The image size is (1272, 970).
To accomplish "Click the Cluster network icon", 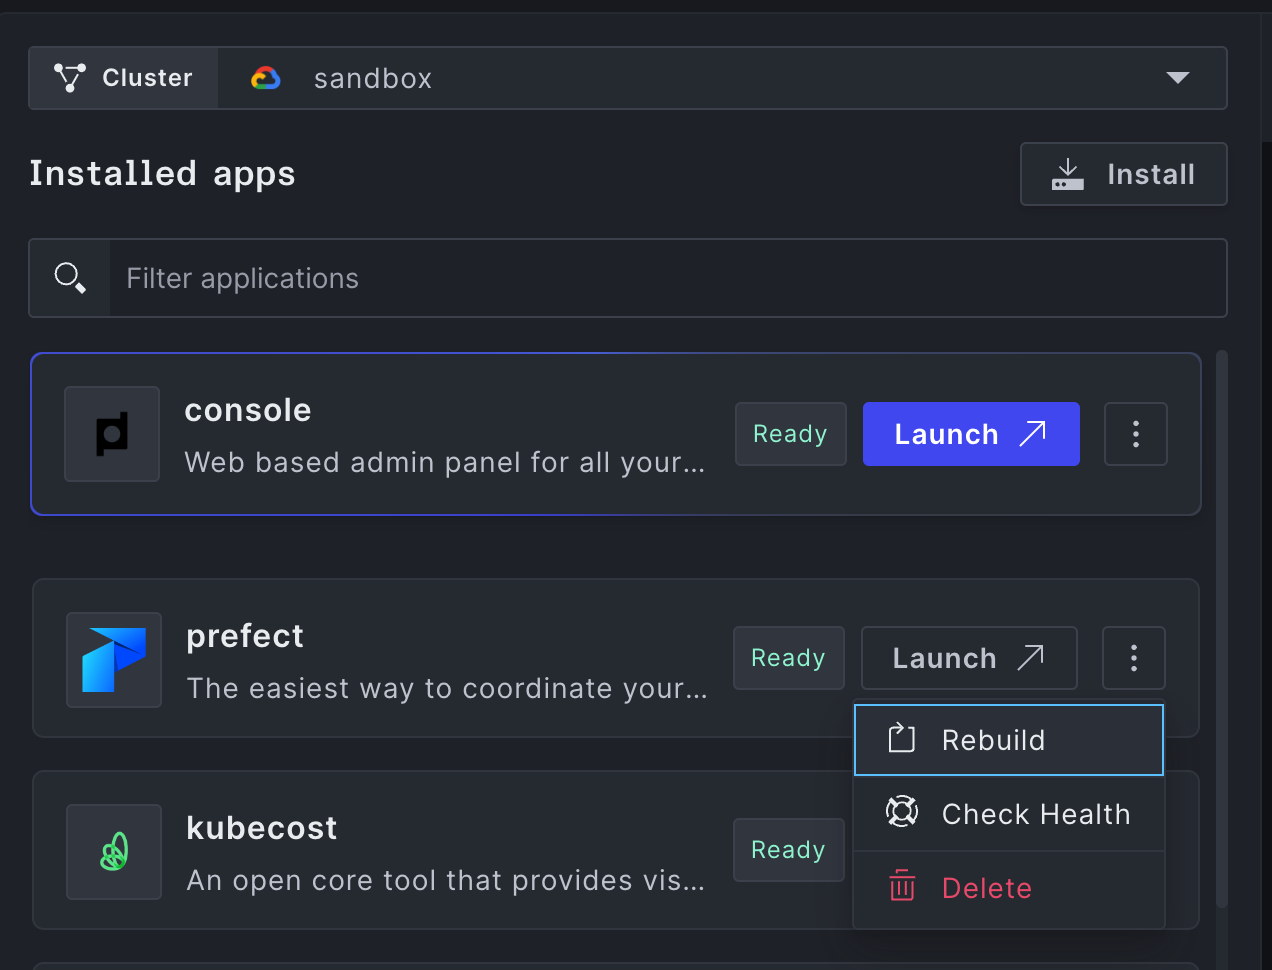I will (x=69, y=78).
